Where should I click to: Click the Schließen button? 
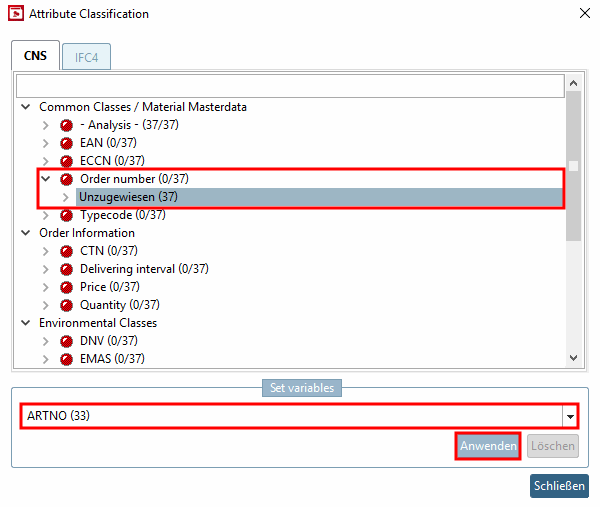tap(558, 486)
